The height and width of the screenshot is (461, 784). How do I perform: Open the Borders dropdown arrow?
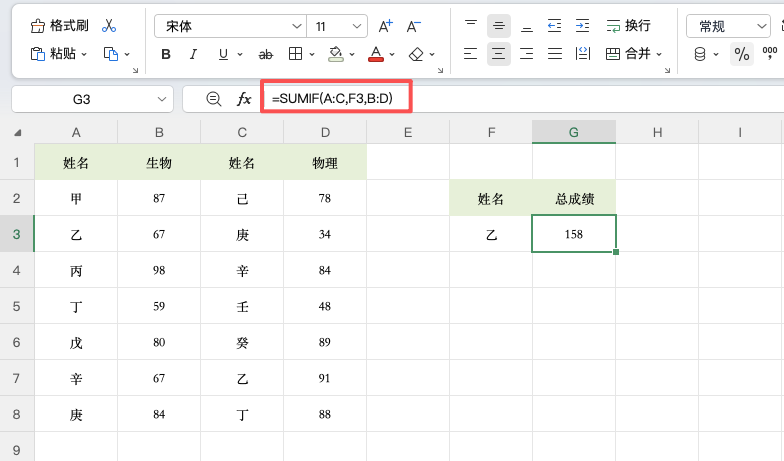(312, 54)
